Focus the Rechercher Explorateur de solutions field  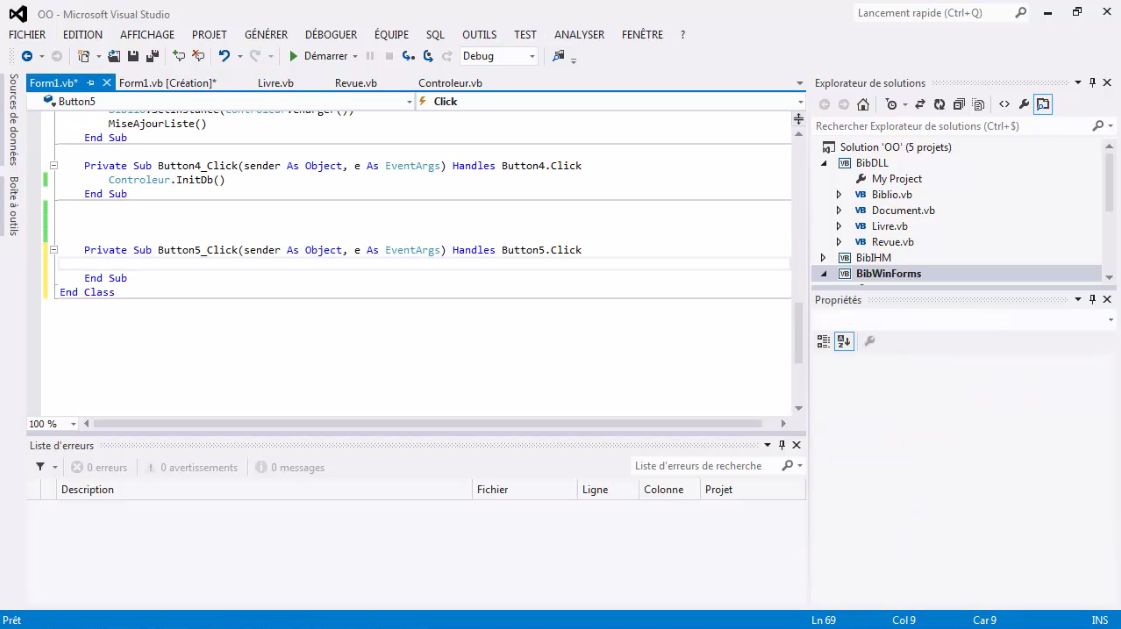(x=952, y=126)
